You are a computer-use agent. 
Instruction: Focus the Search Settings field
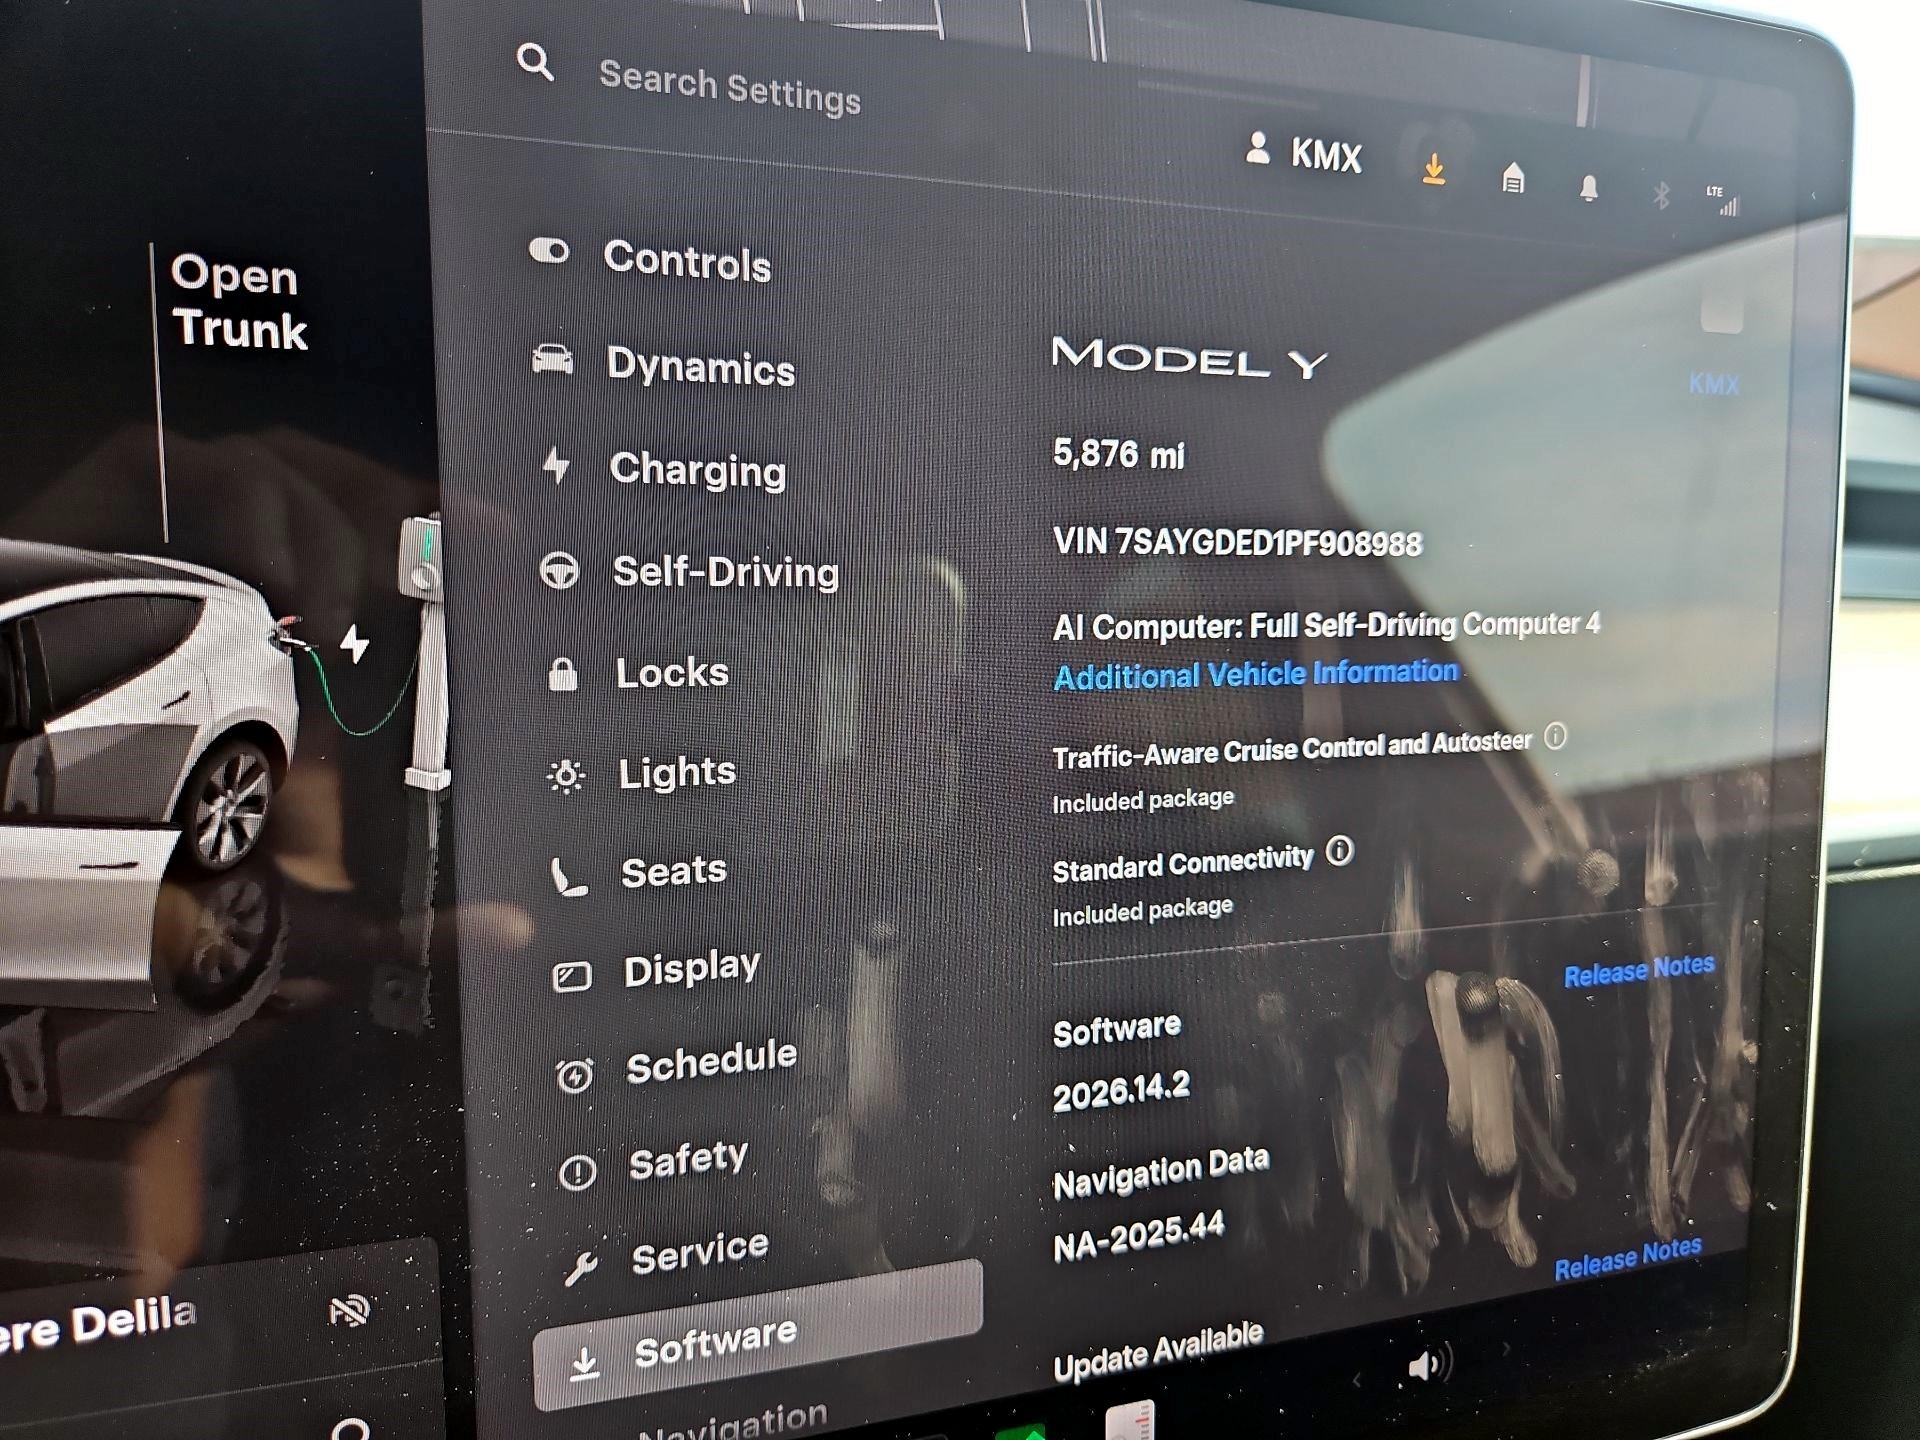click(729, 87)
